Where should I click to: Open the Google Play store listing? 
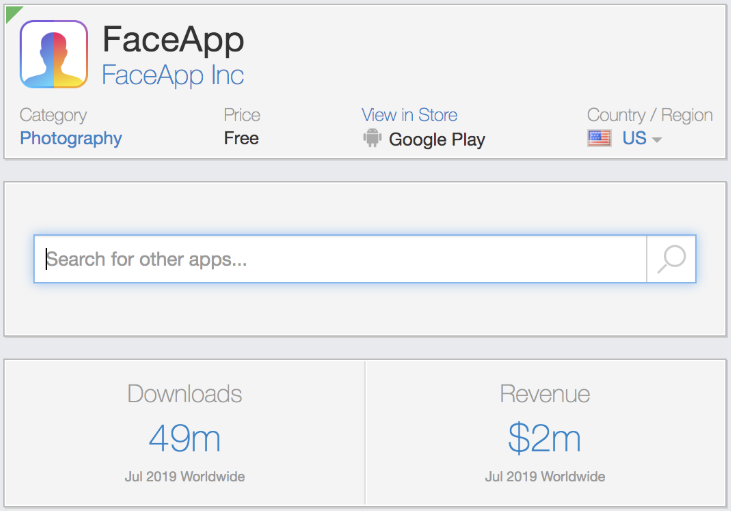pyautogui.click(x=437, y=139)
